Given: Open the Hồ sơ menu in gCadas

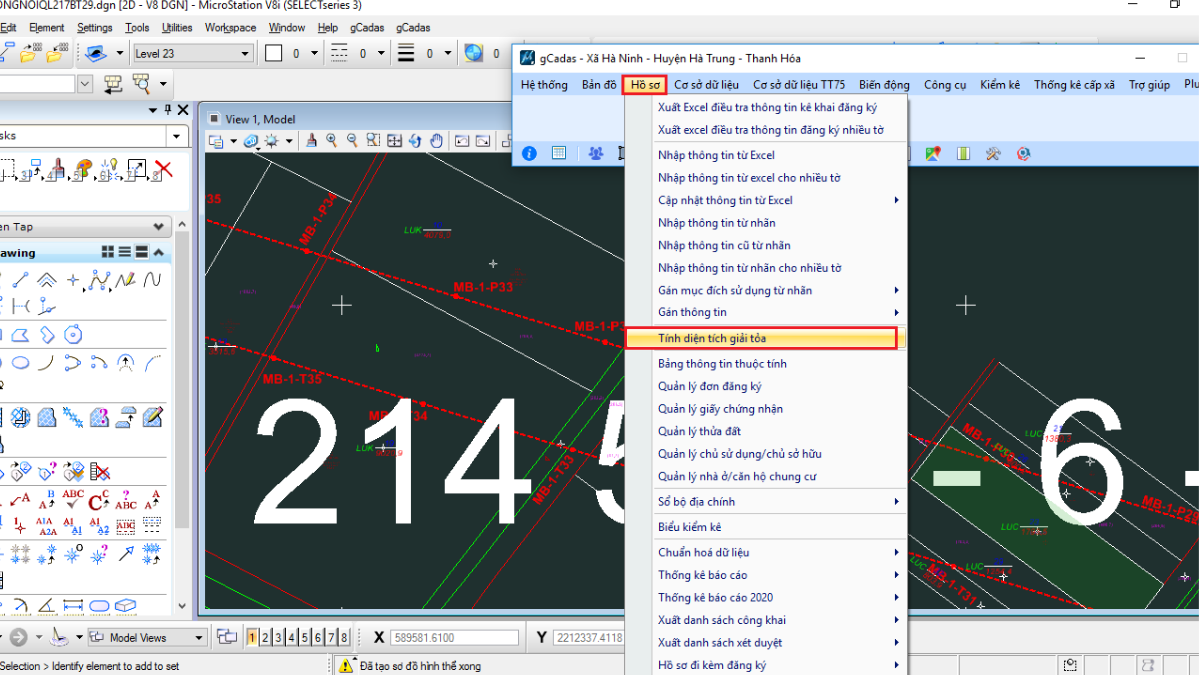Looking at the screenshot, I should (x=645, y=85).
